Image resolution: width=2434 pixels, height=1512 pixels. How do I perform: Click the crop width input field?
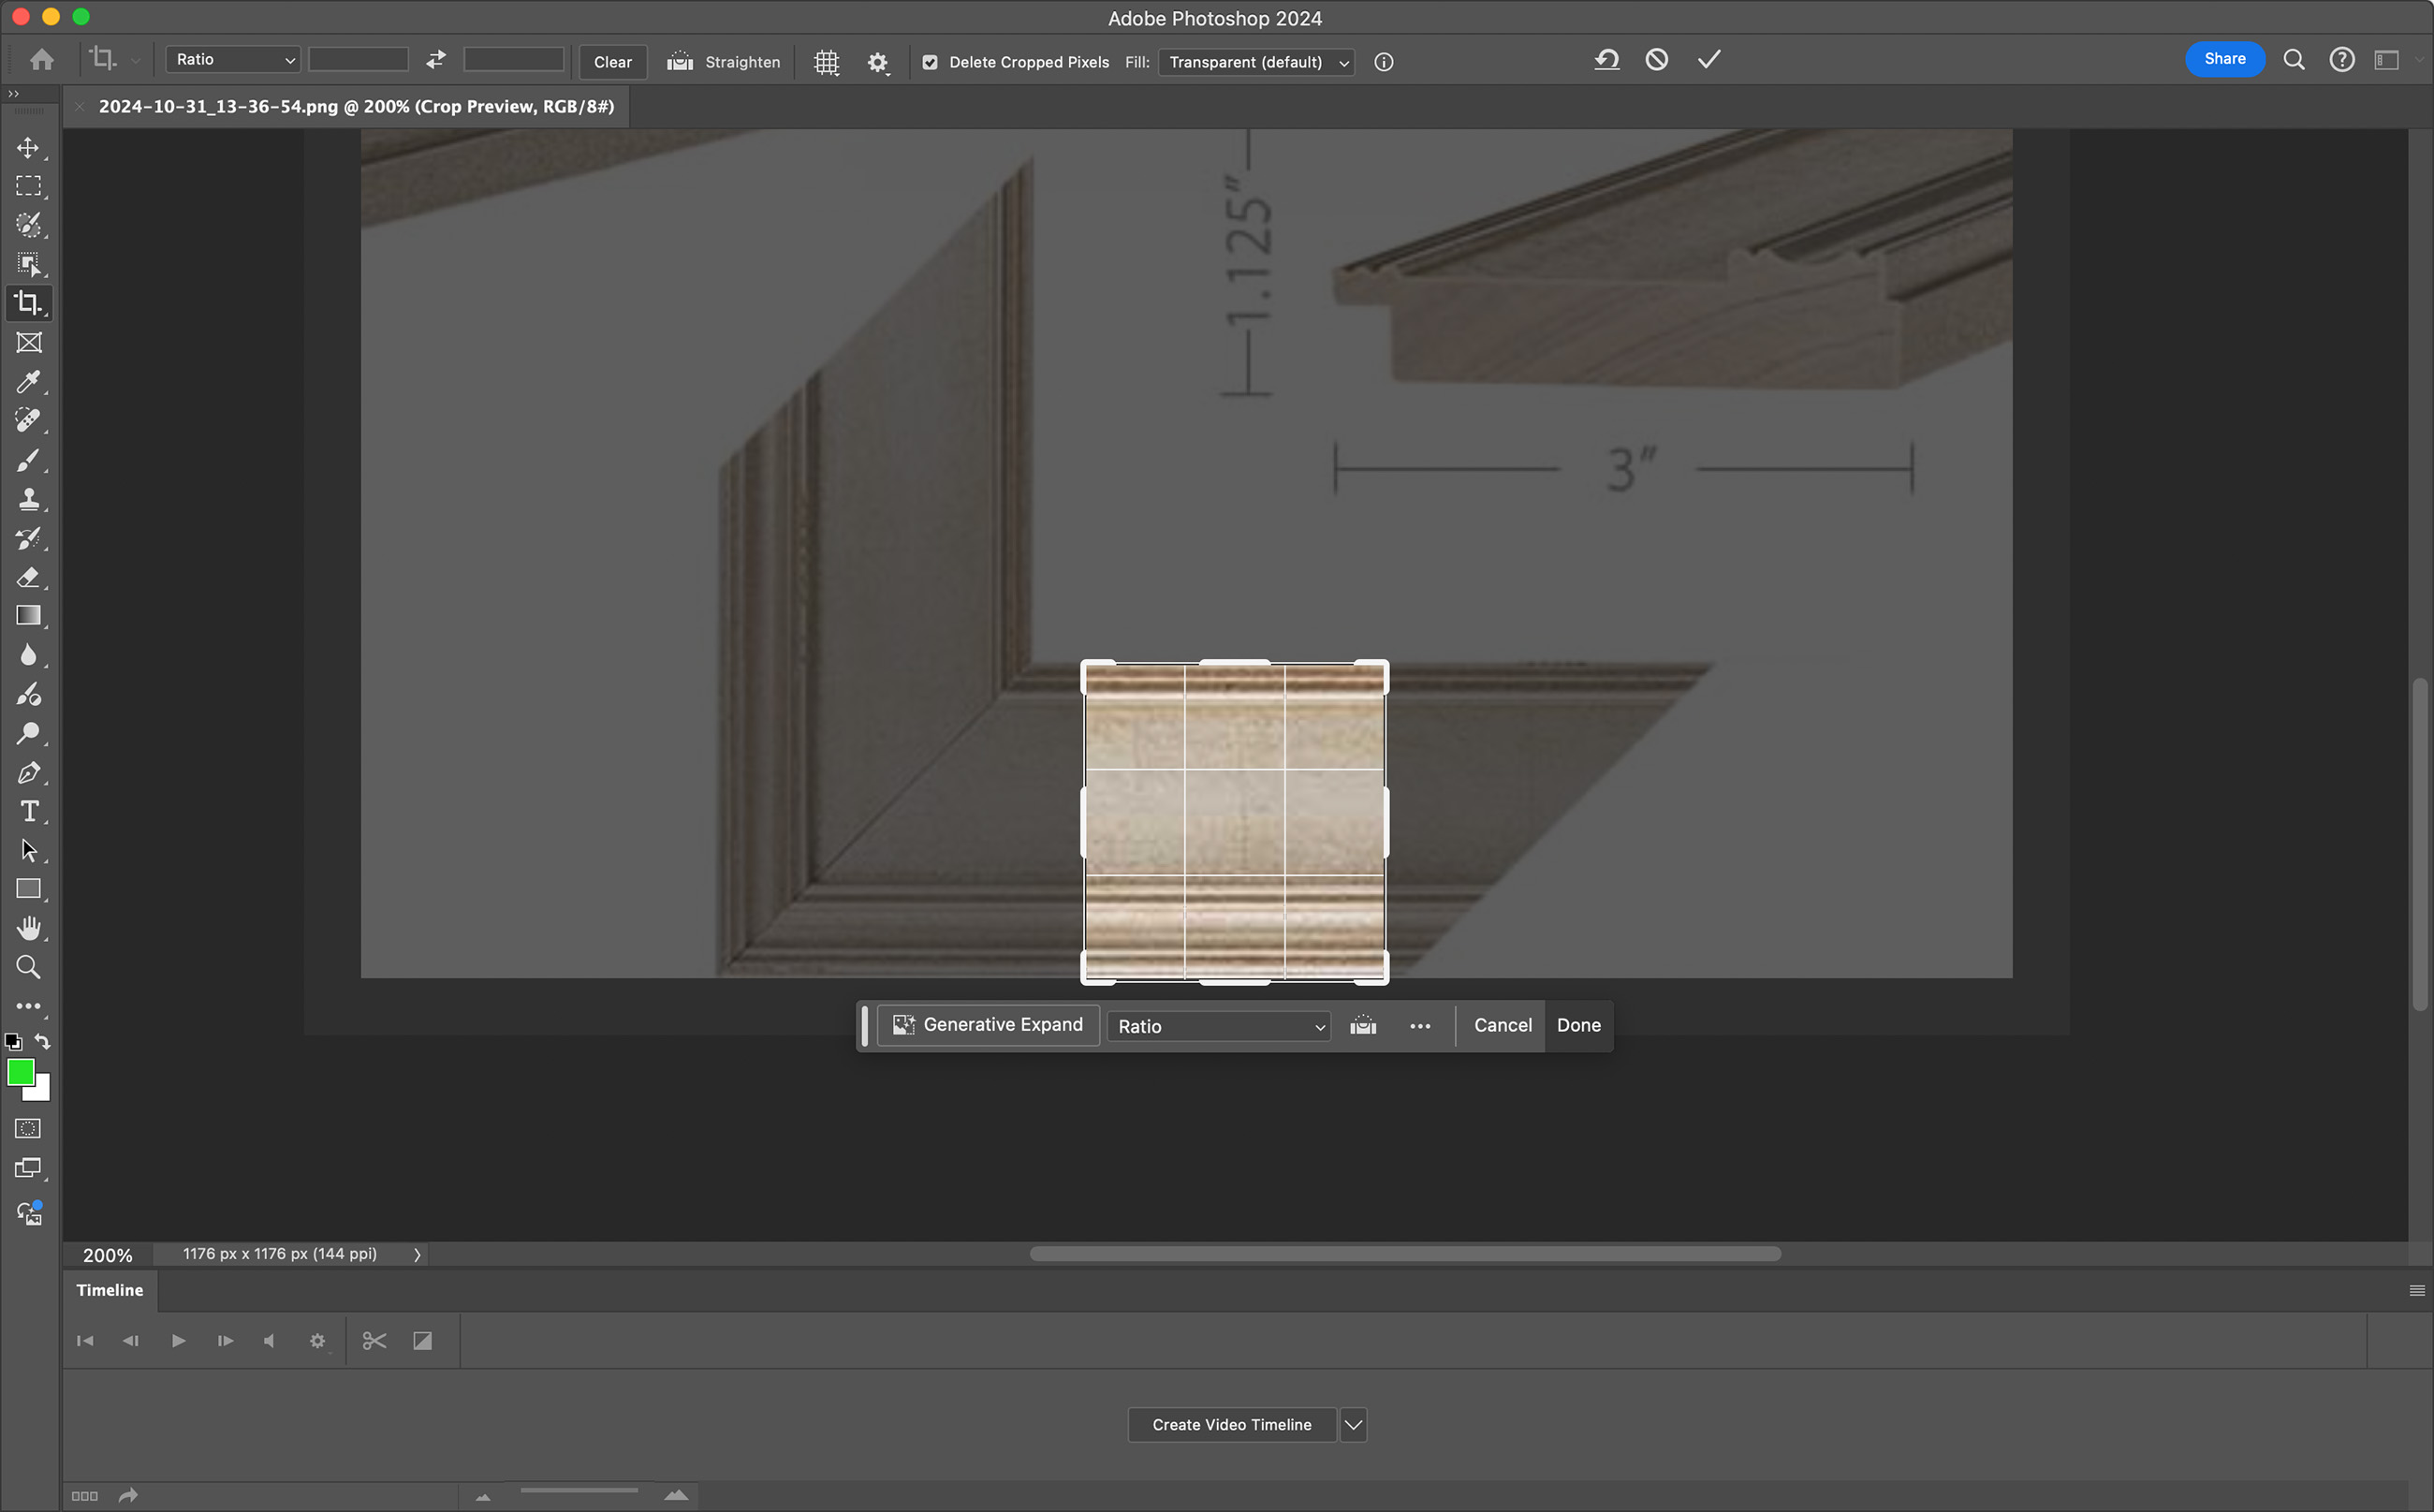(x=358, y=60)
